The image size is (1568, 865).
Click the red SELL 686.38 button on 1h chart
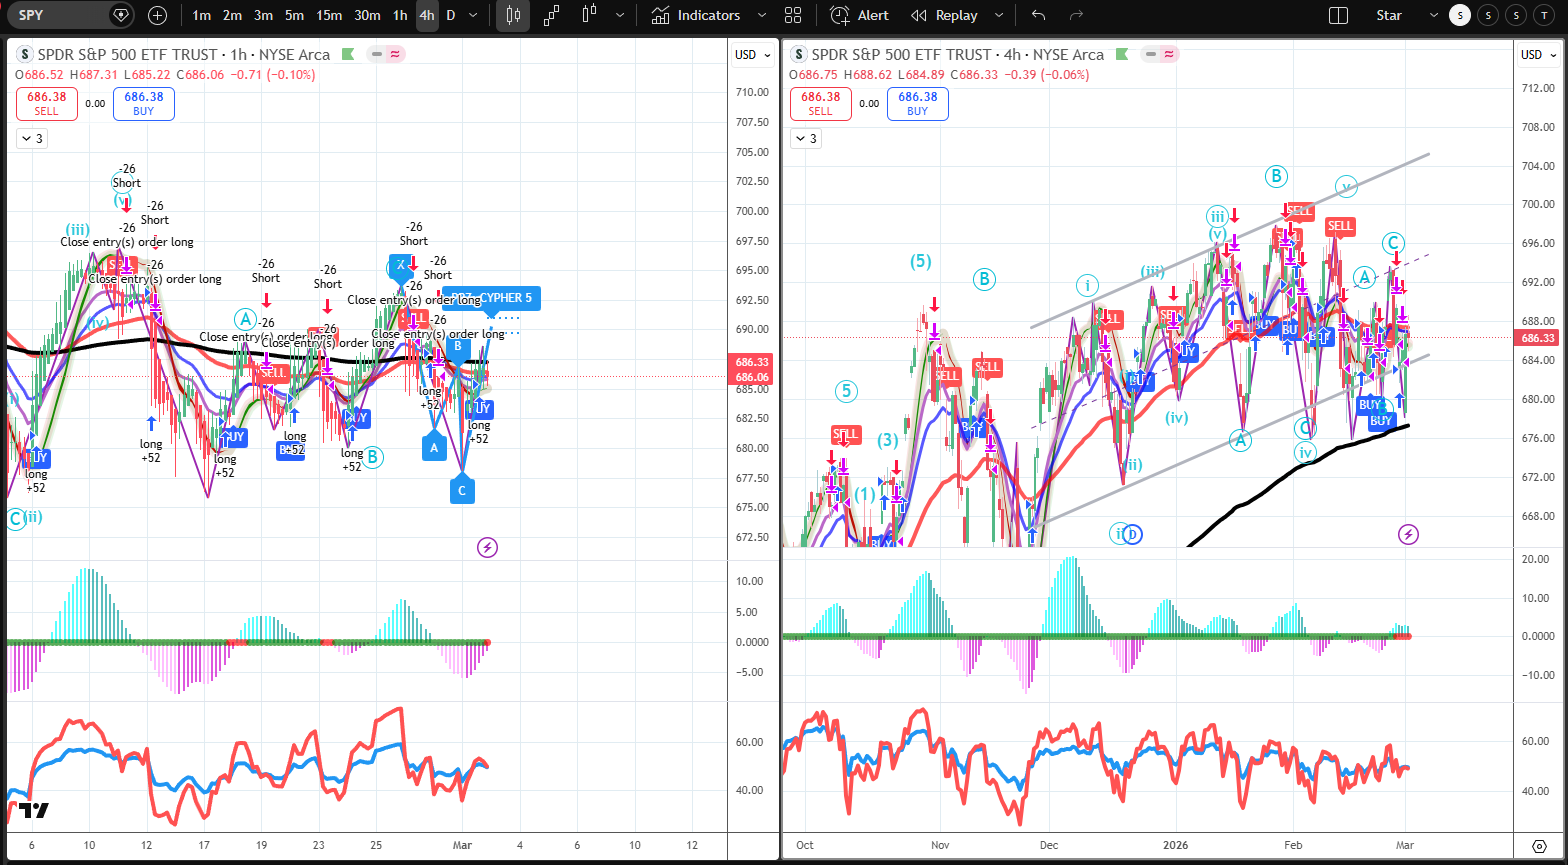tap(46, 104)
